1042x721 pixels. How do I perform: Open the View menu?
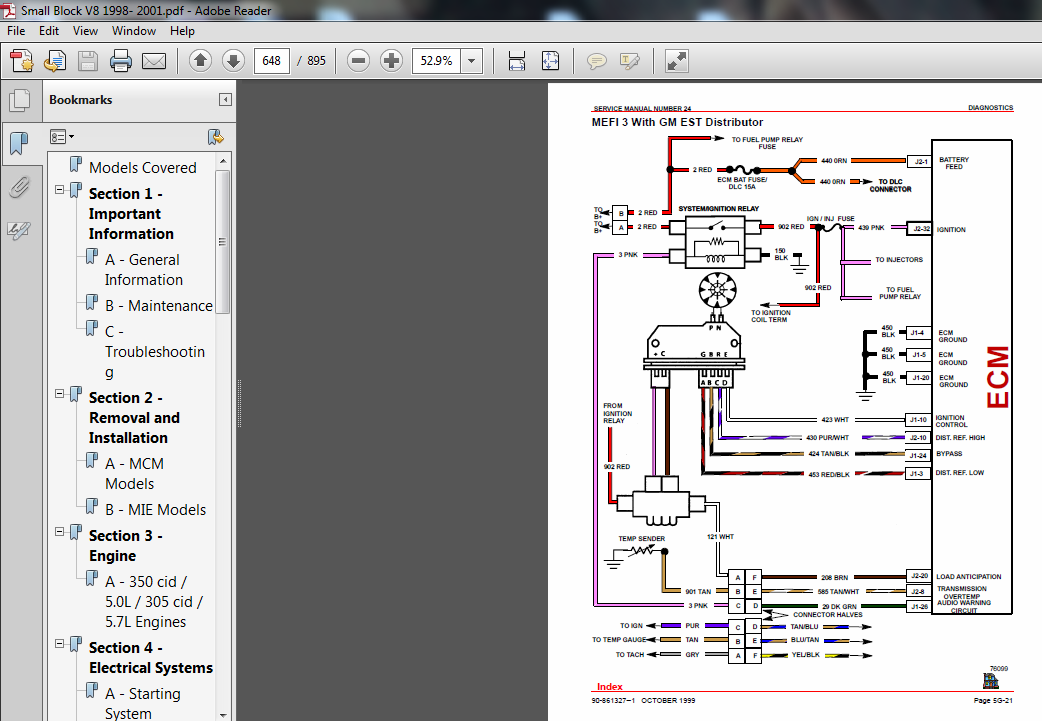pos(85,31)
